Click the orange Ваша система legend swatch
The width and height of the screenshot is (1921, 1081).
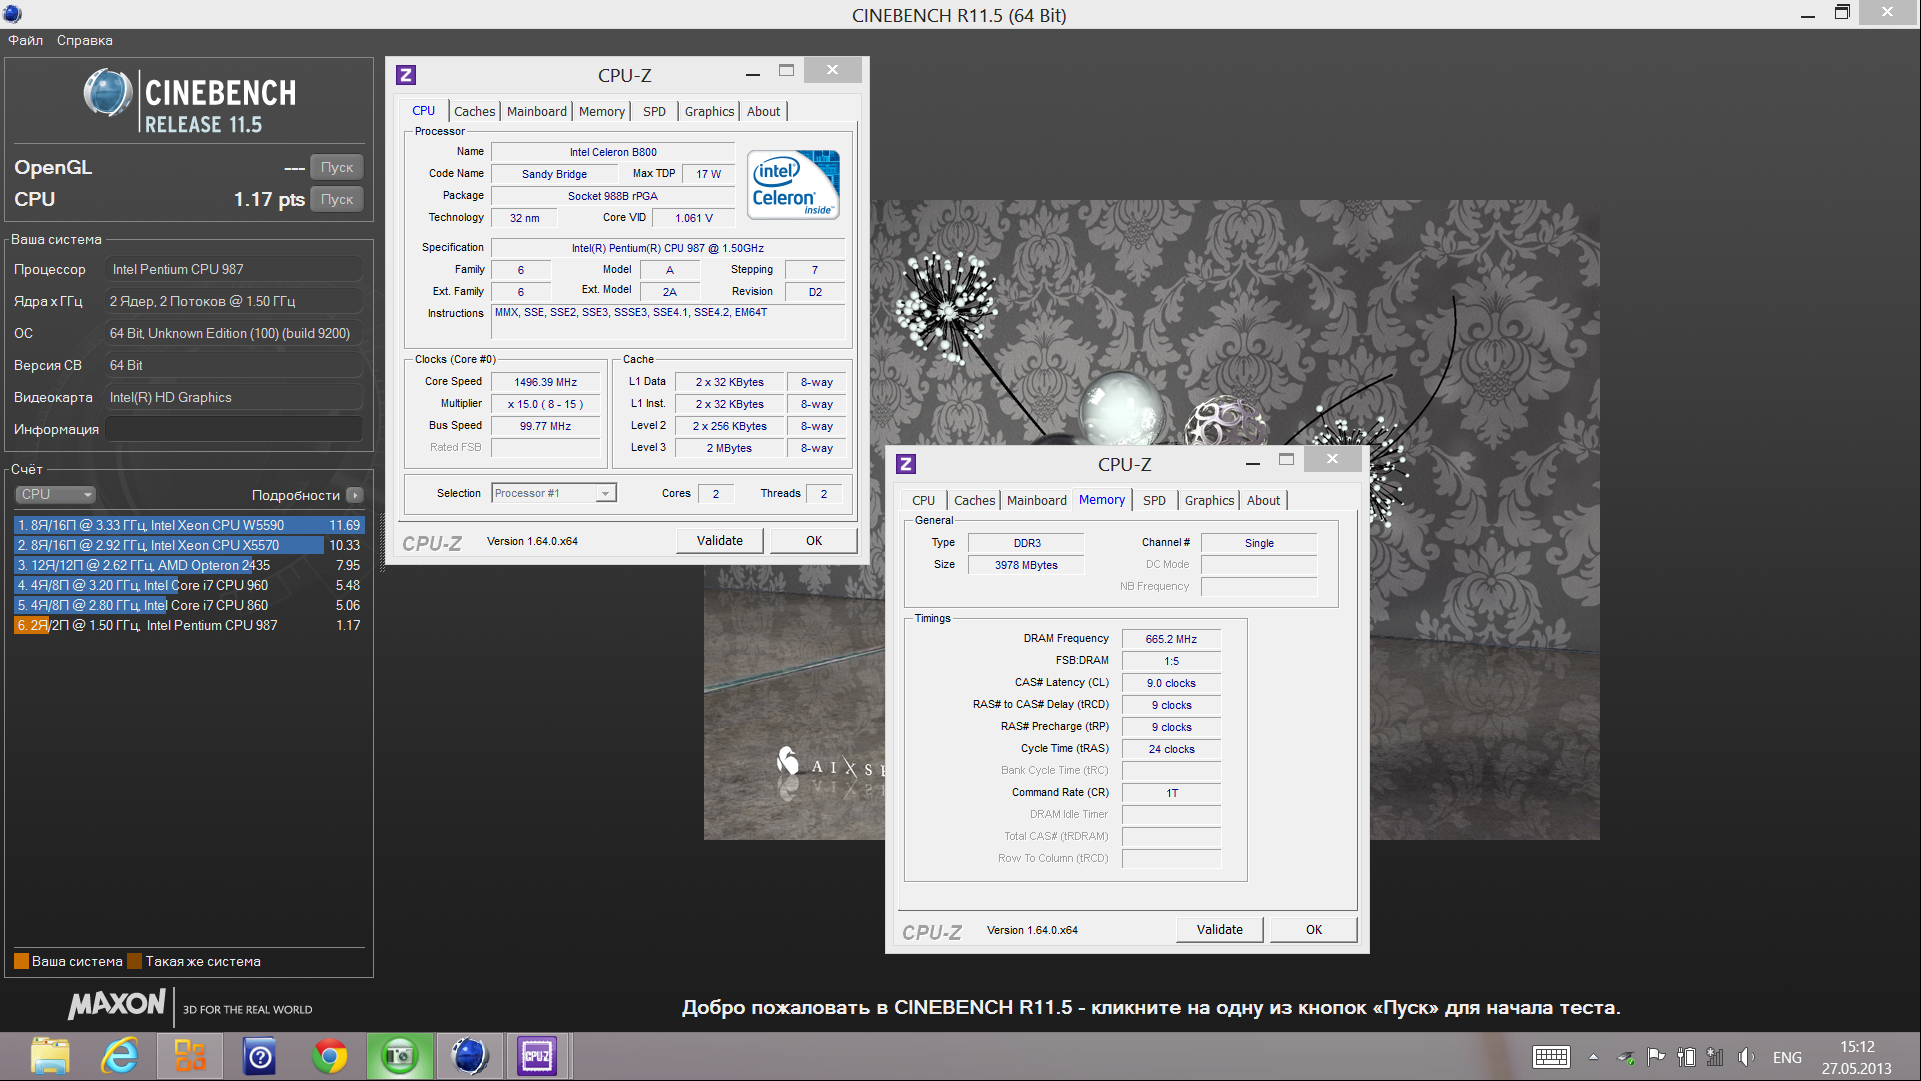[x=21, y=961]
